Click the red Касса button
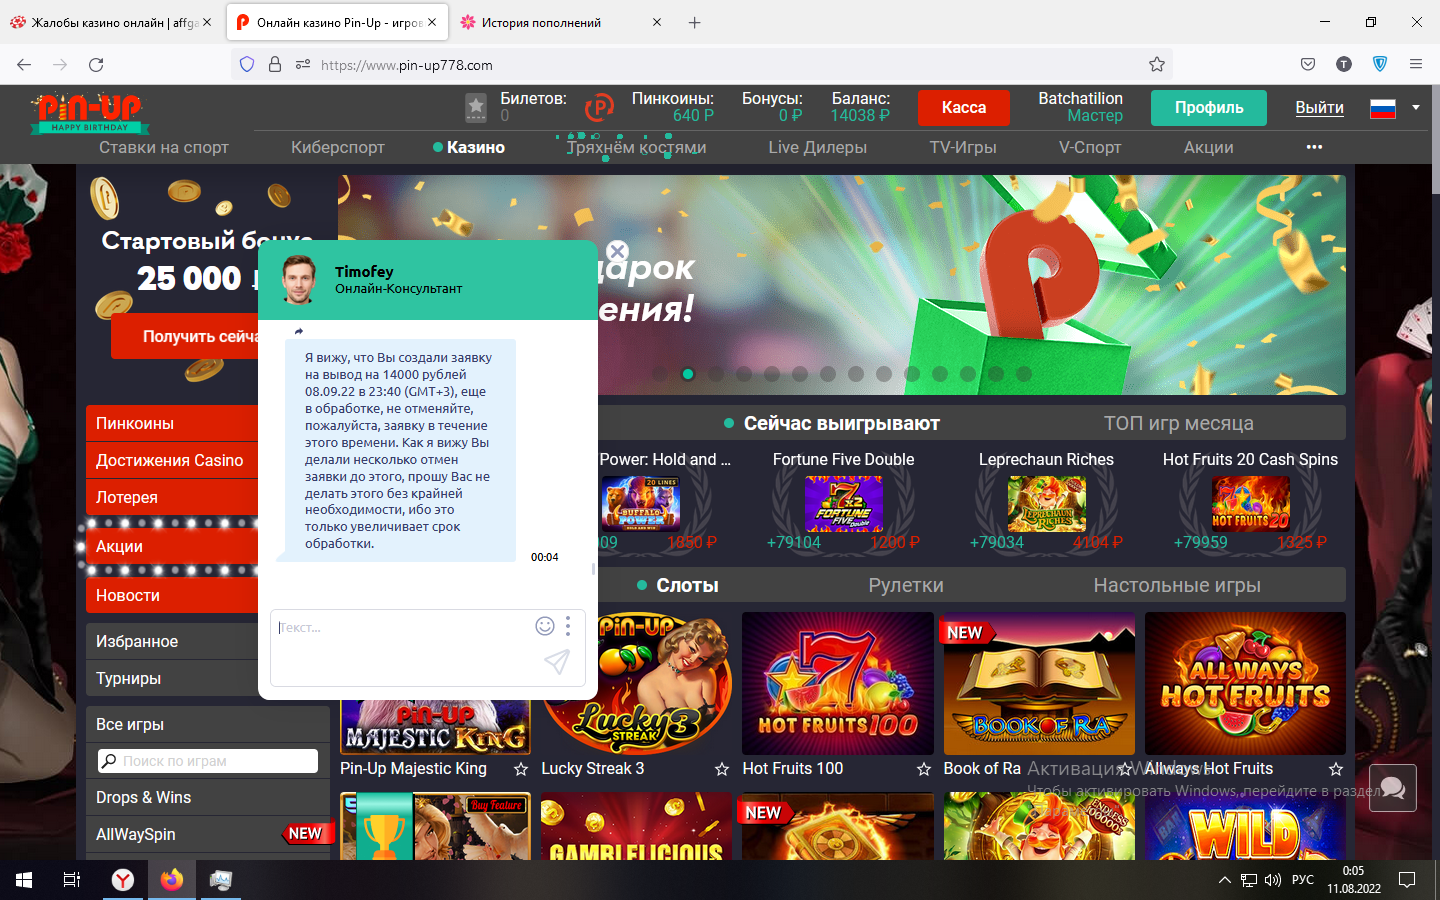This screenshot has height=900, width=1440. 964,107
